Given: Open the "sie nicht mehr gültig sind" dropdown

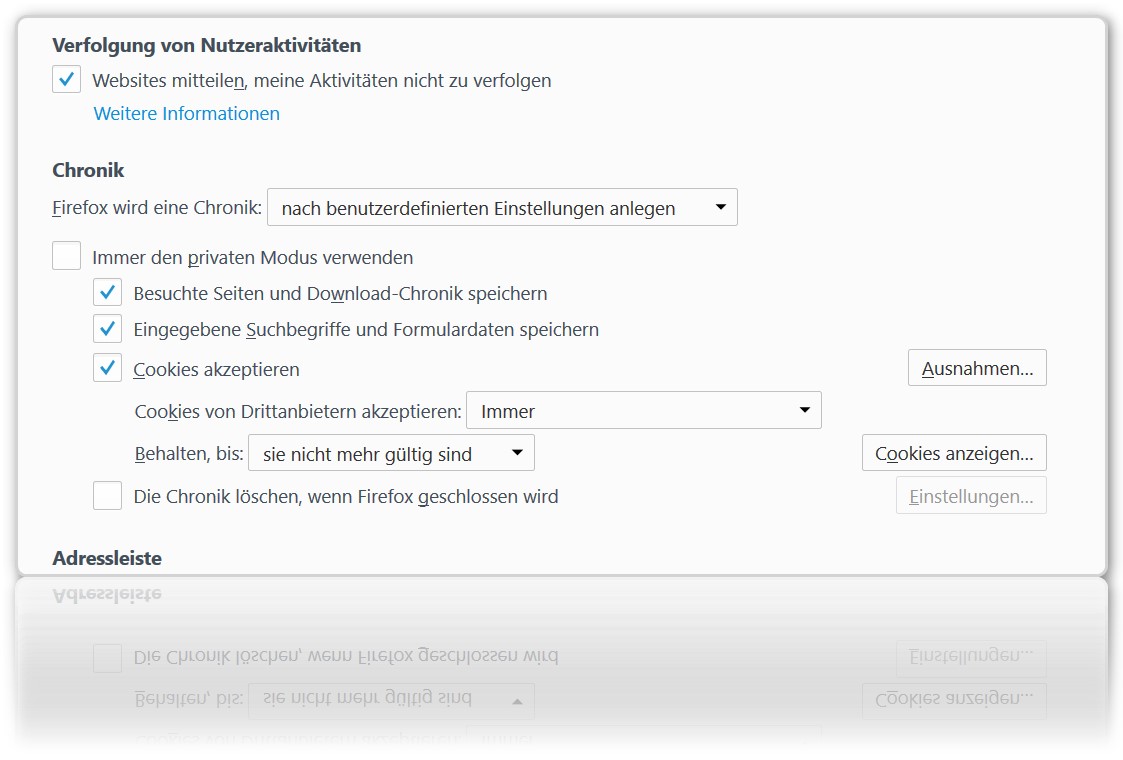Looking at the screenshot, I should click(x=391, y=454).
